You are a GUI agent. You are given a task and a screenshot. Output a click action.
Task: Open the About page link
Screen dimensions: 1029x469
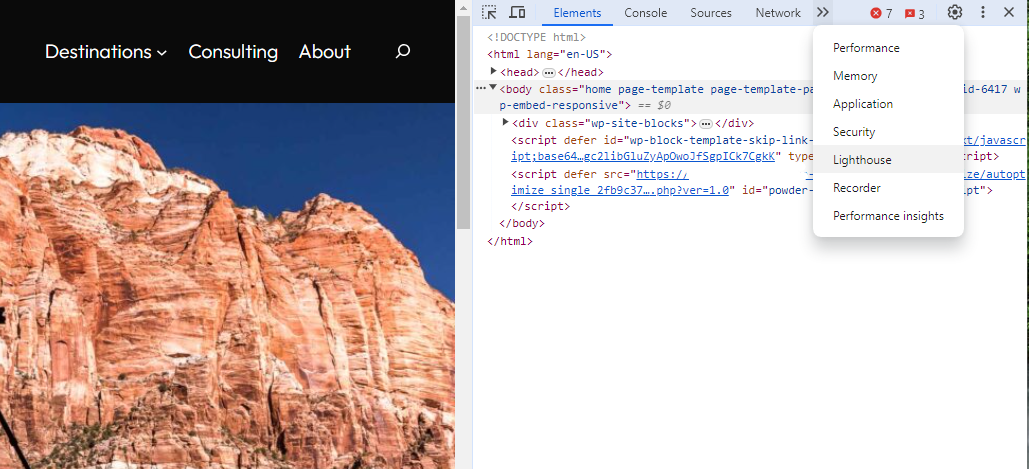[x=325, y=51]
